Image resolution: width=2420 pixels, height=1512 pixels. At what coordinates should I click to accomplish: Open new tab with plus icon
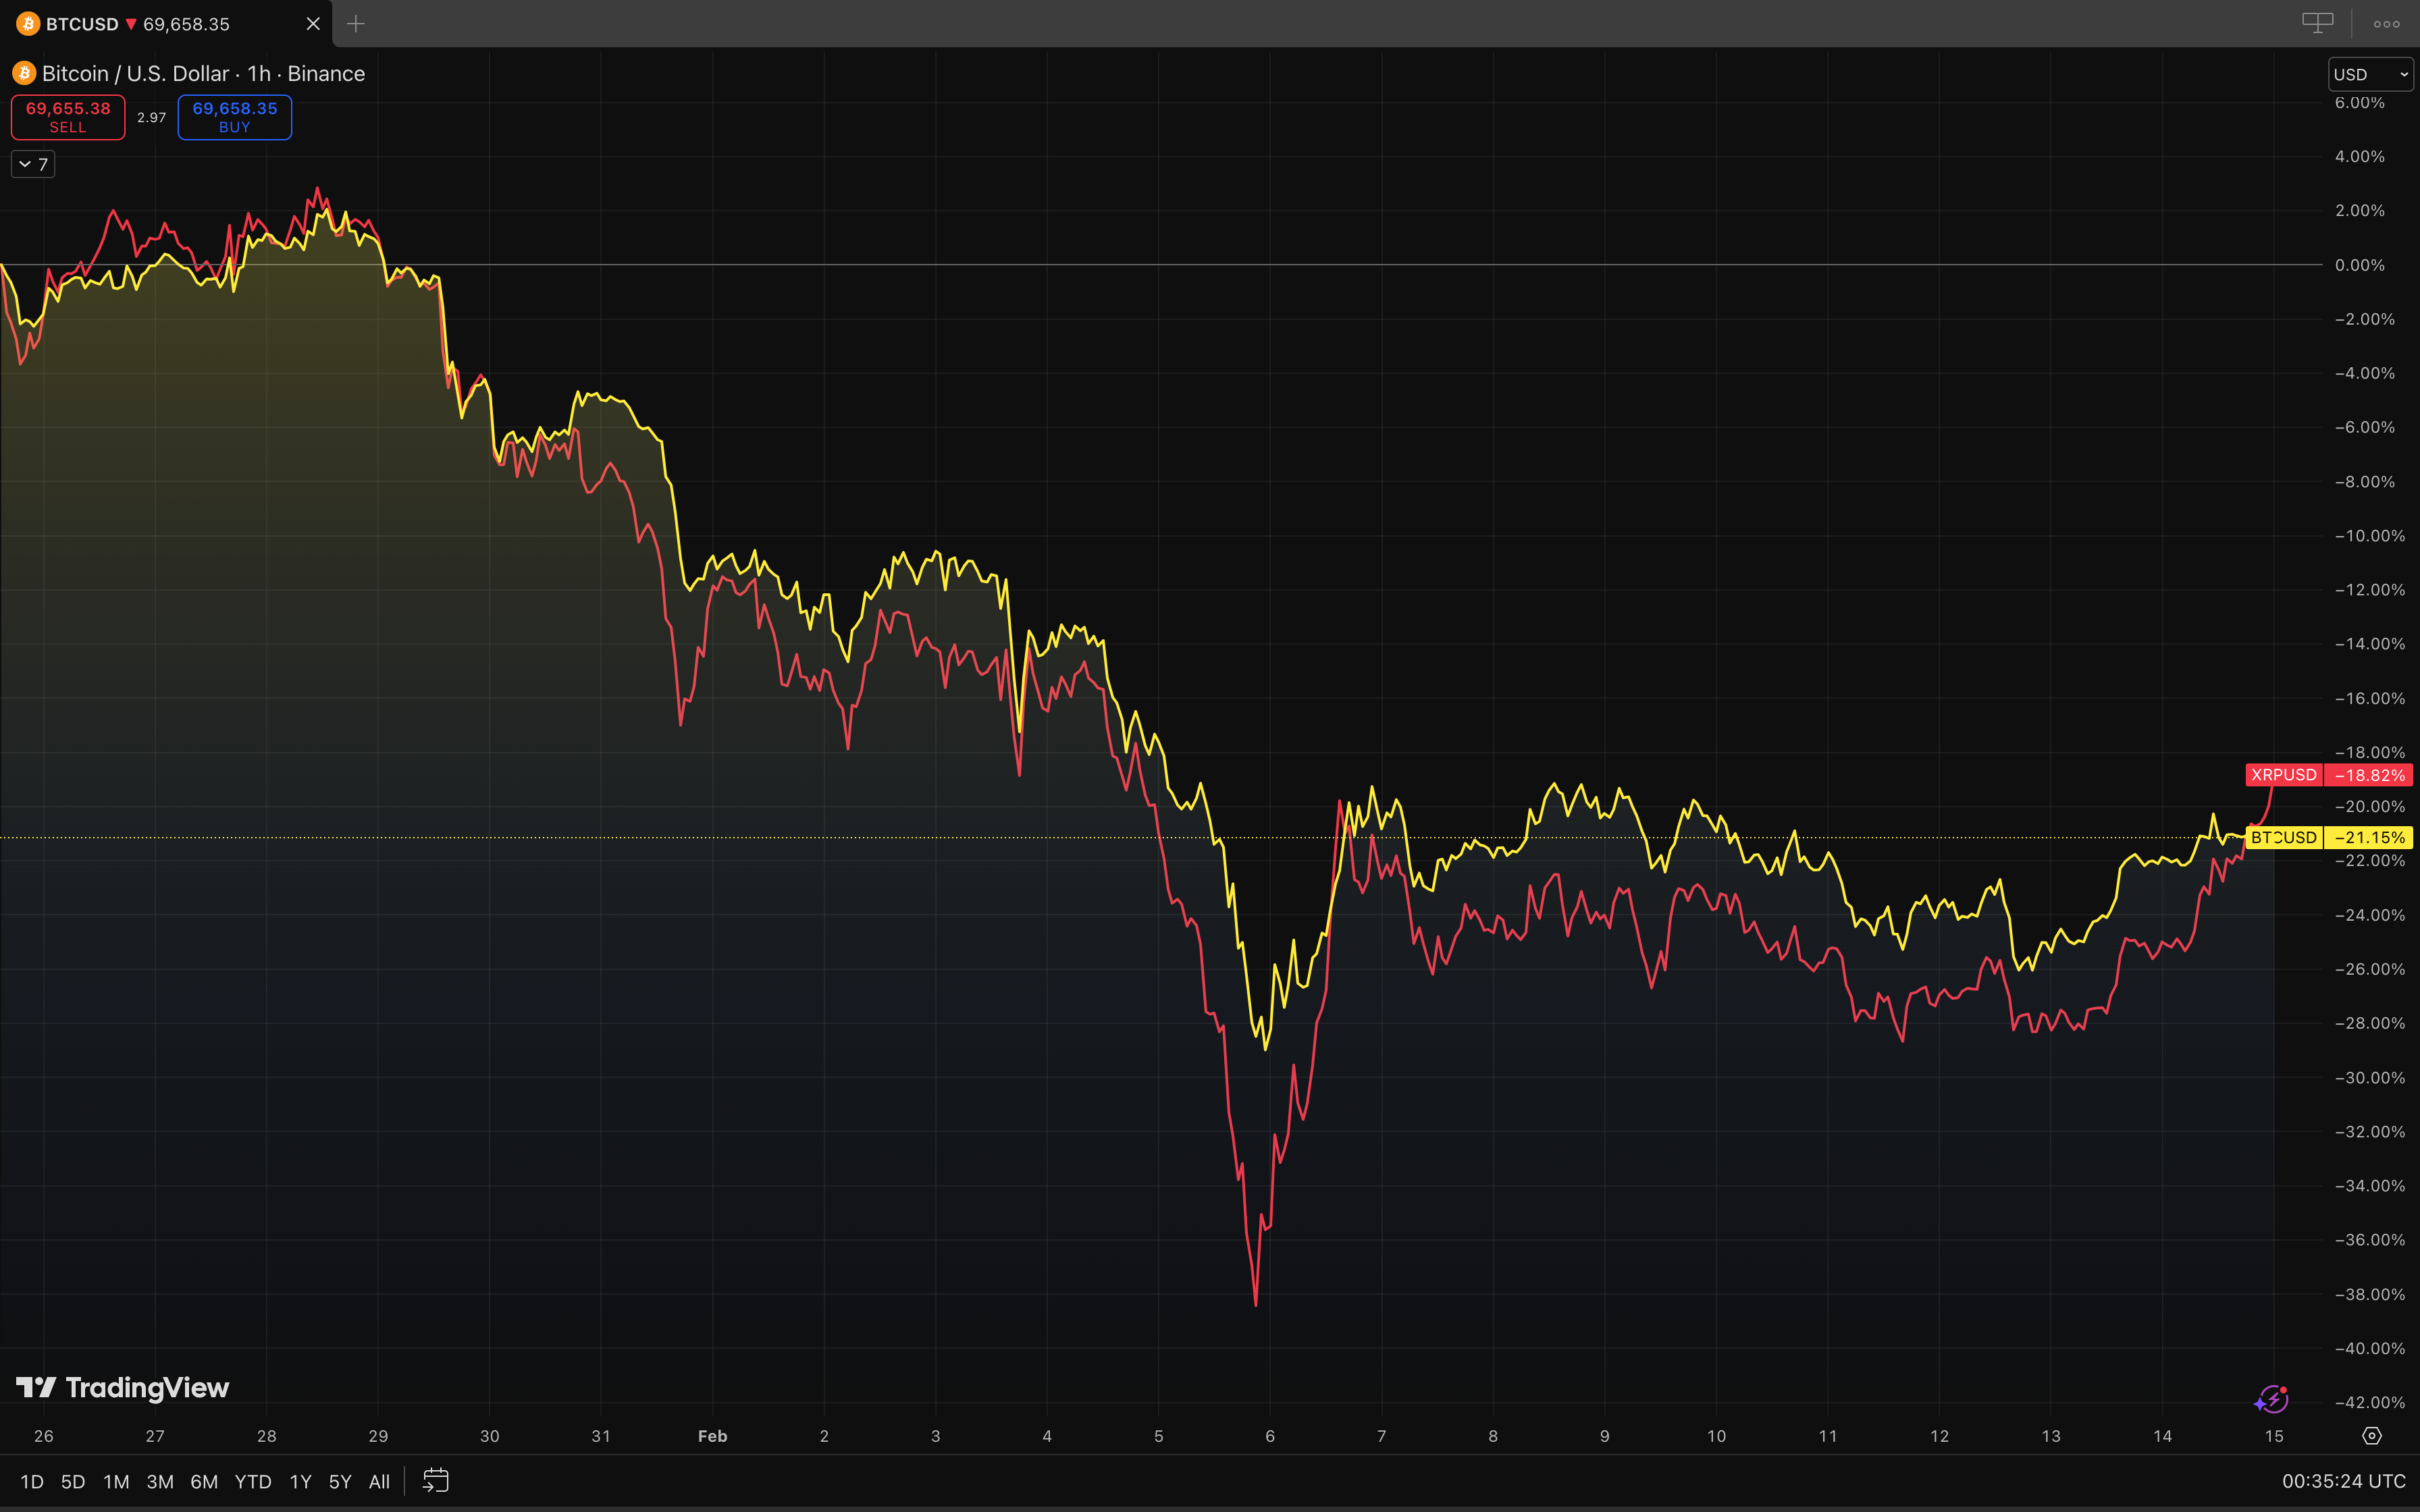click(x=356, y=24)
